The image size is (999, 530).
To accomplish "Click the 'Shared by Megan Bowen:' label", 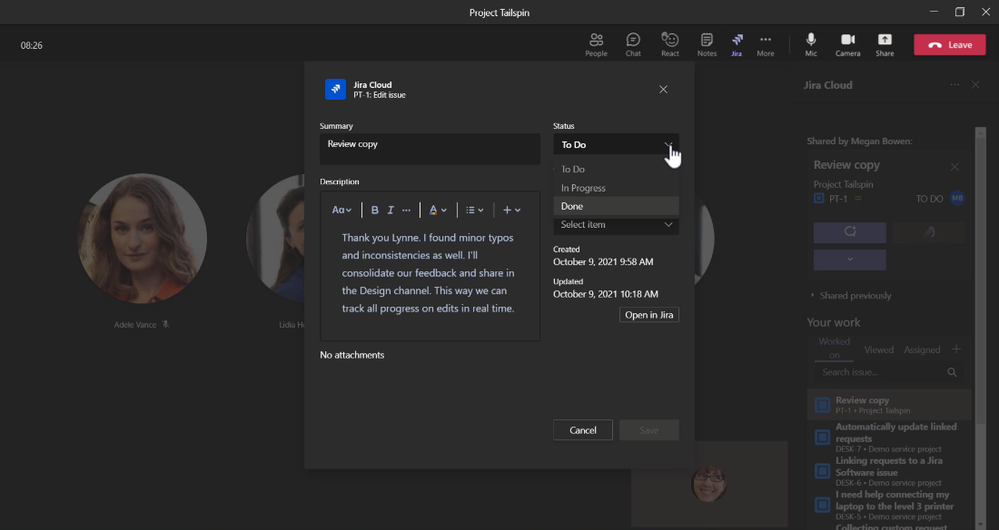I will point(859,141).
